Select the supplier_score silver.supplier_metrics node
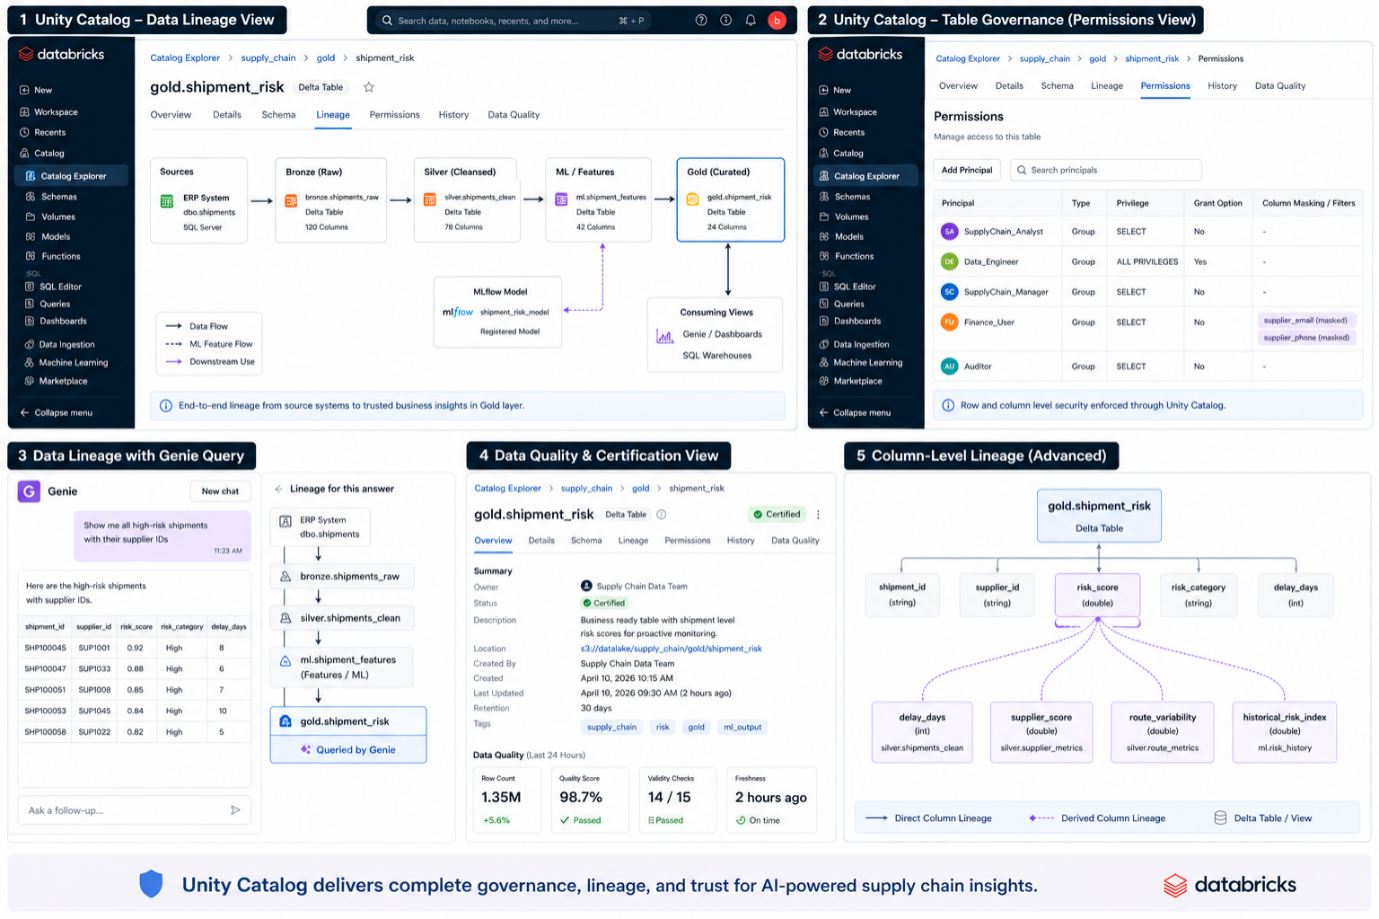The height and width of the screenshot is (919, 1379). point(1041,732)
